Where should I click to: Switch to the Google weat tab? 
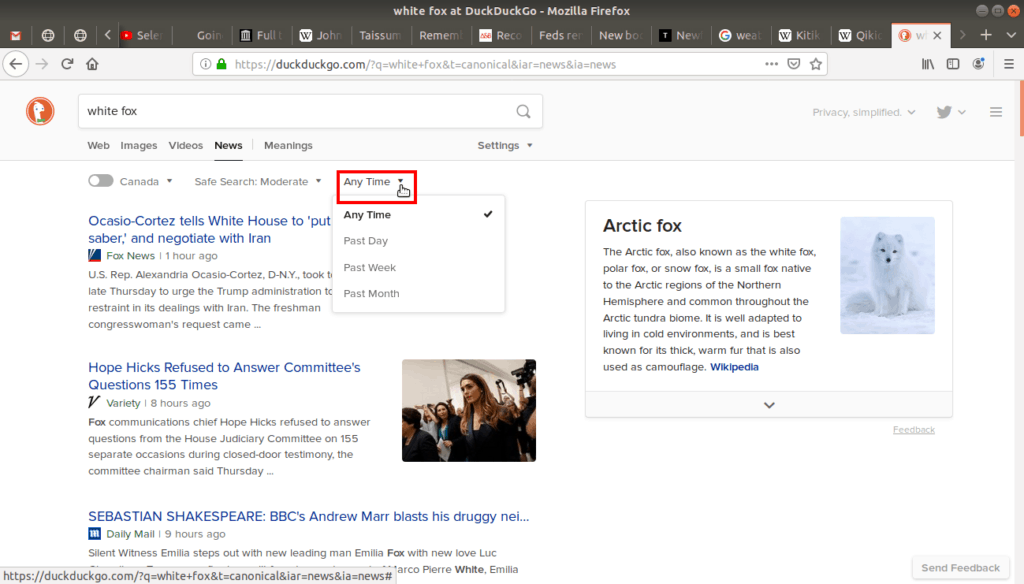click(741, 35)
